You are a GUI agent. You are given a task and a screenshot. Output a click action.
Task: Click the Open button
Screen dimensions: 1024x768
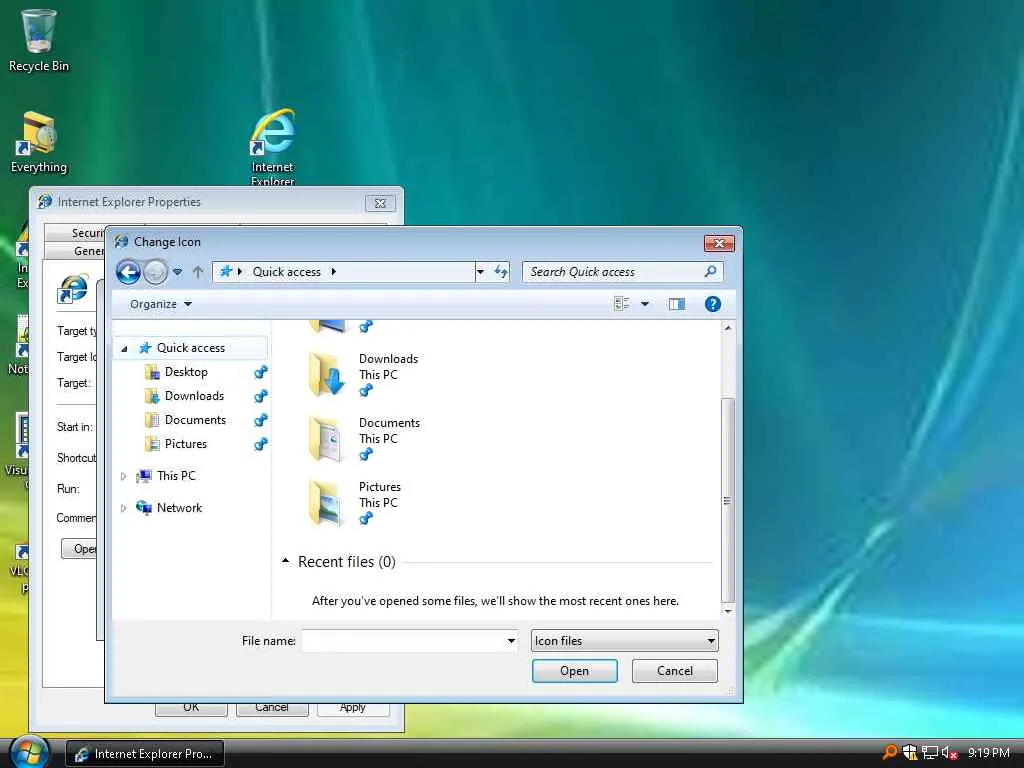click(x=575, y=671)
